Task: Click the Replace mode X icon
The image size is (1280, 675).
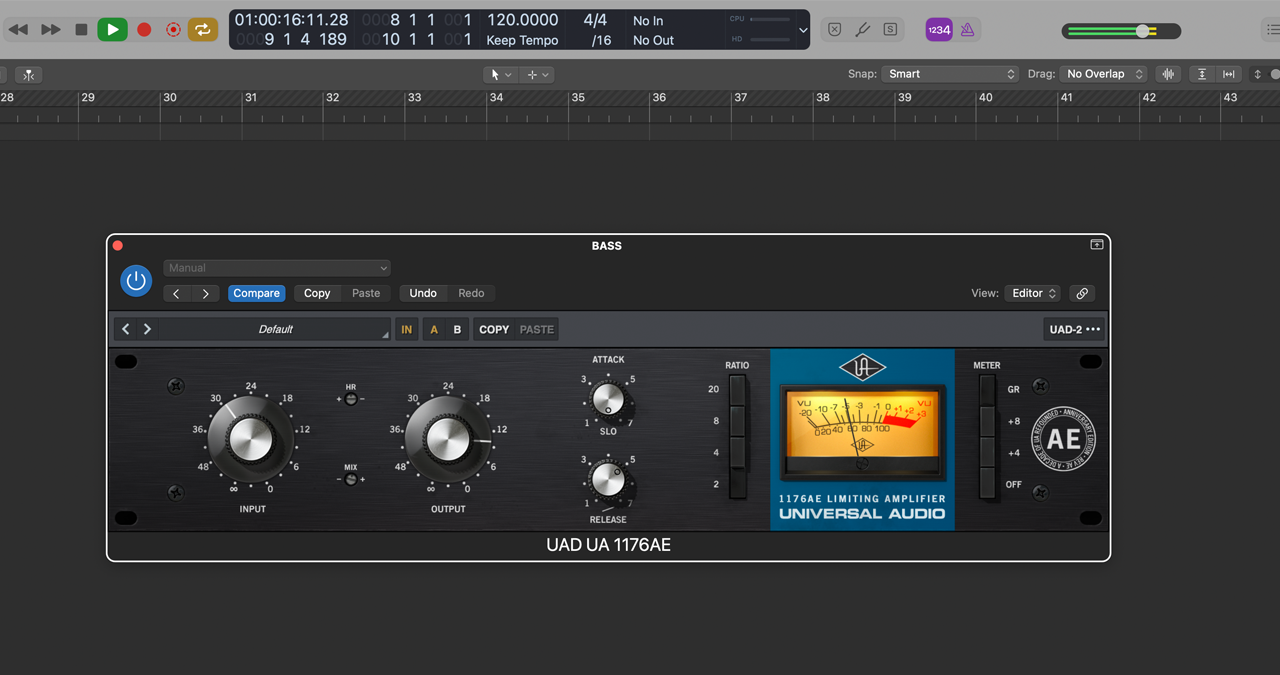Action: (834, 30)
